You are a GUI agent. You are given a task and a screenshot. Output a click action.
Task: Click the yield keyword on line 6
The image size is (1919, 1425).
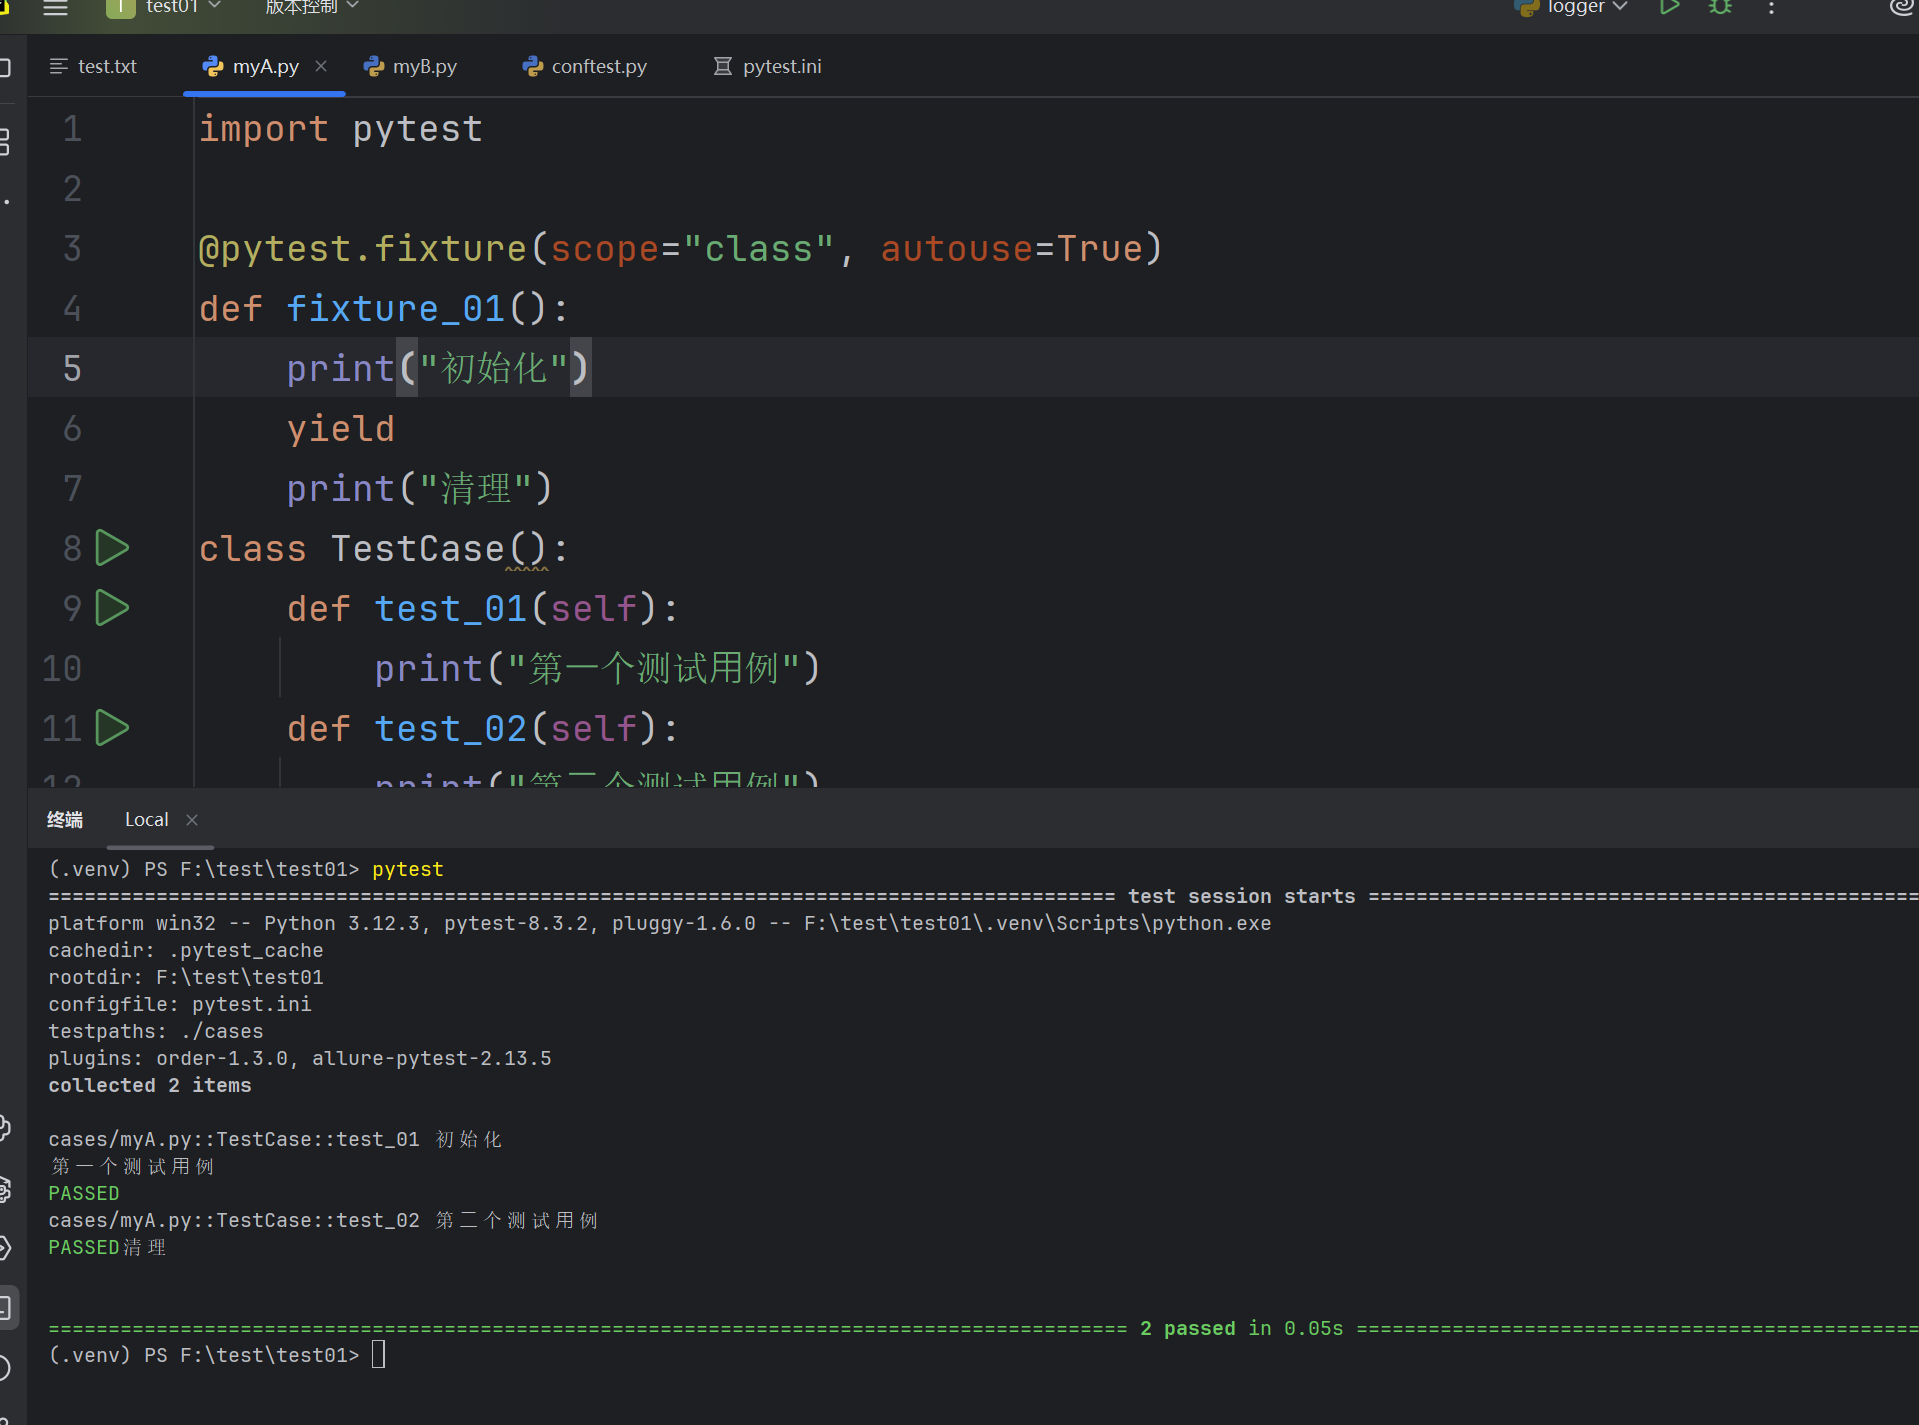click(x=341, y=429)
